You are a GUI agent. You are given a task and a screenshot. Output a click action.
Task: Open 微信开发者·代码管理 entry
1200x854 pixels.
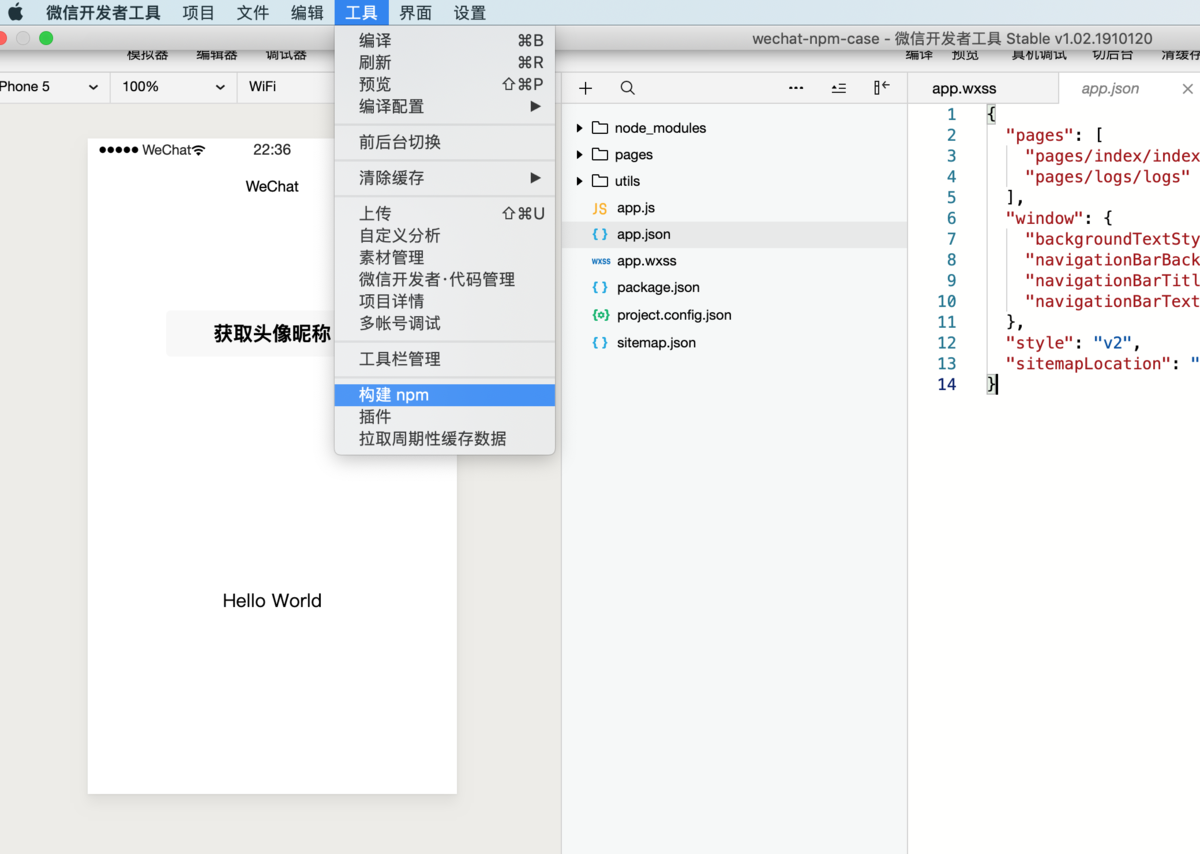click(445, 280)
